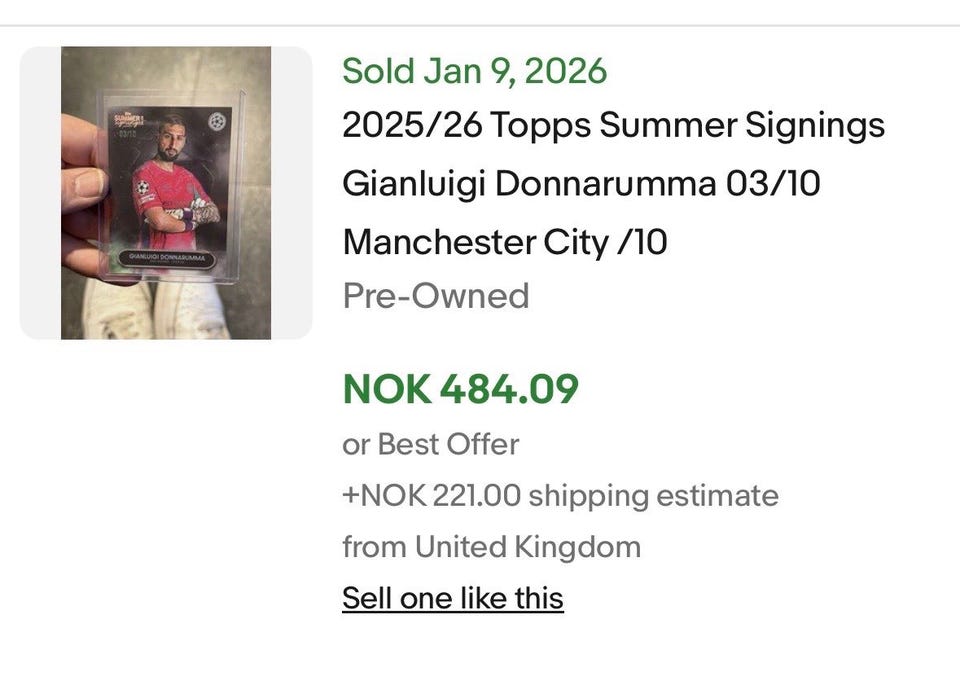Click the "Sold Jan 9, 2026" label
Screen dimensions: 960x685
point(474,71)
